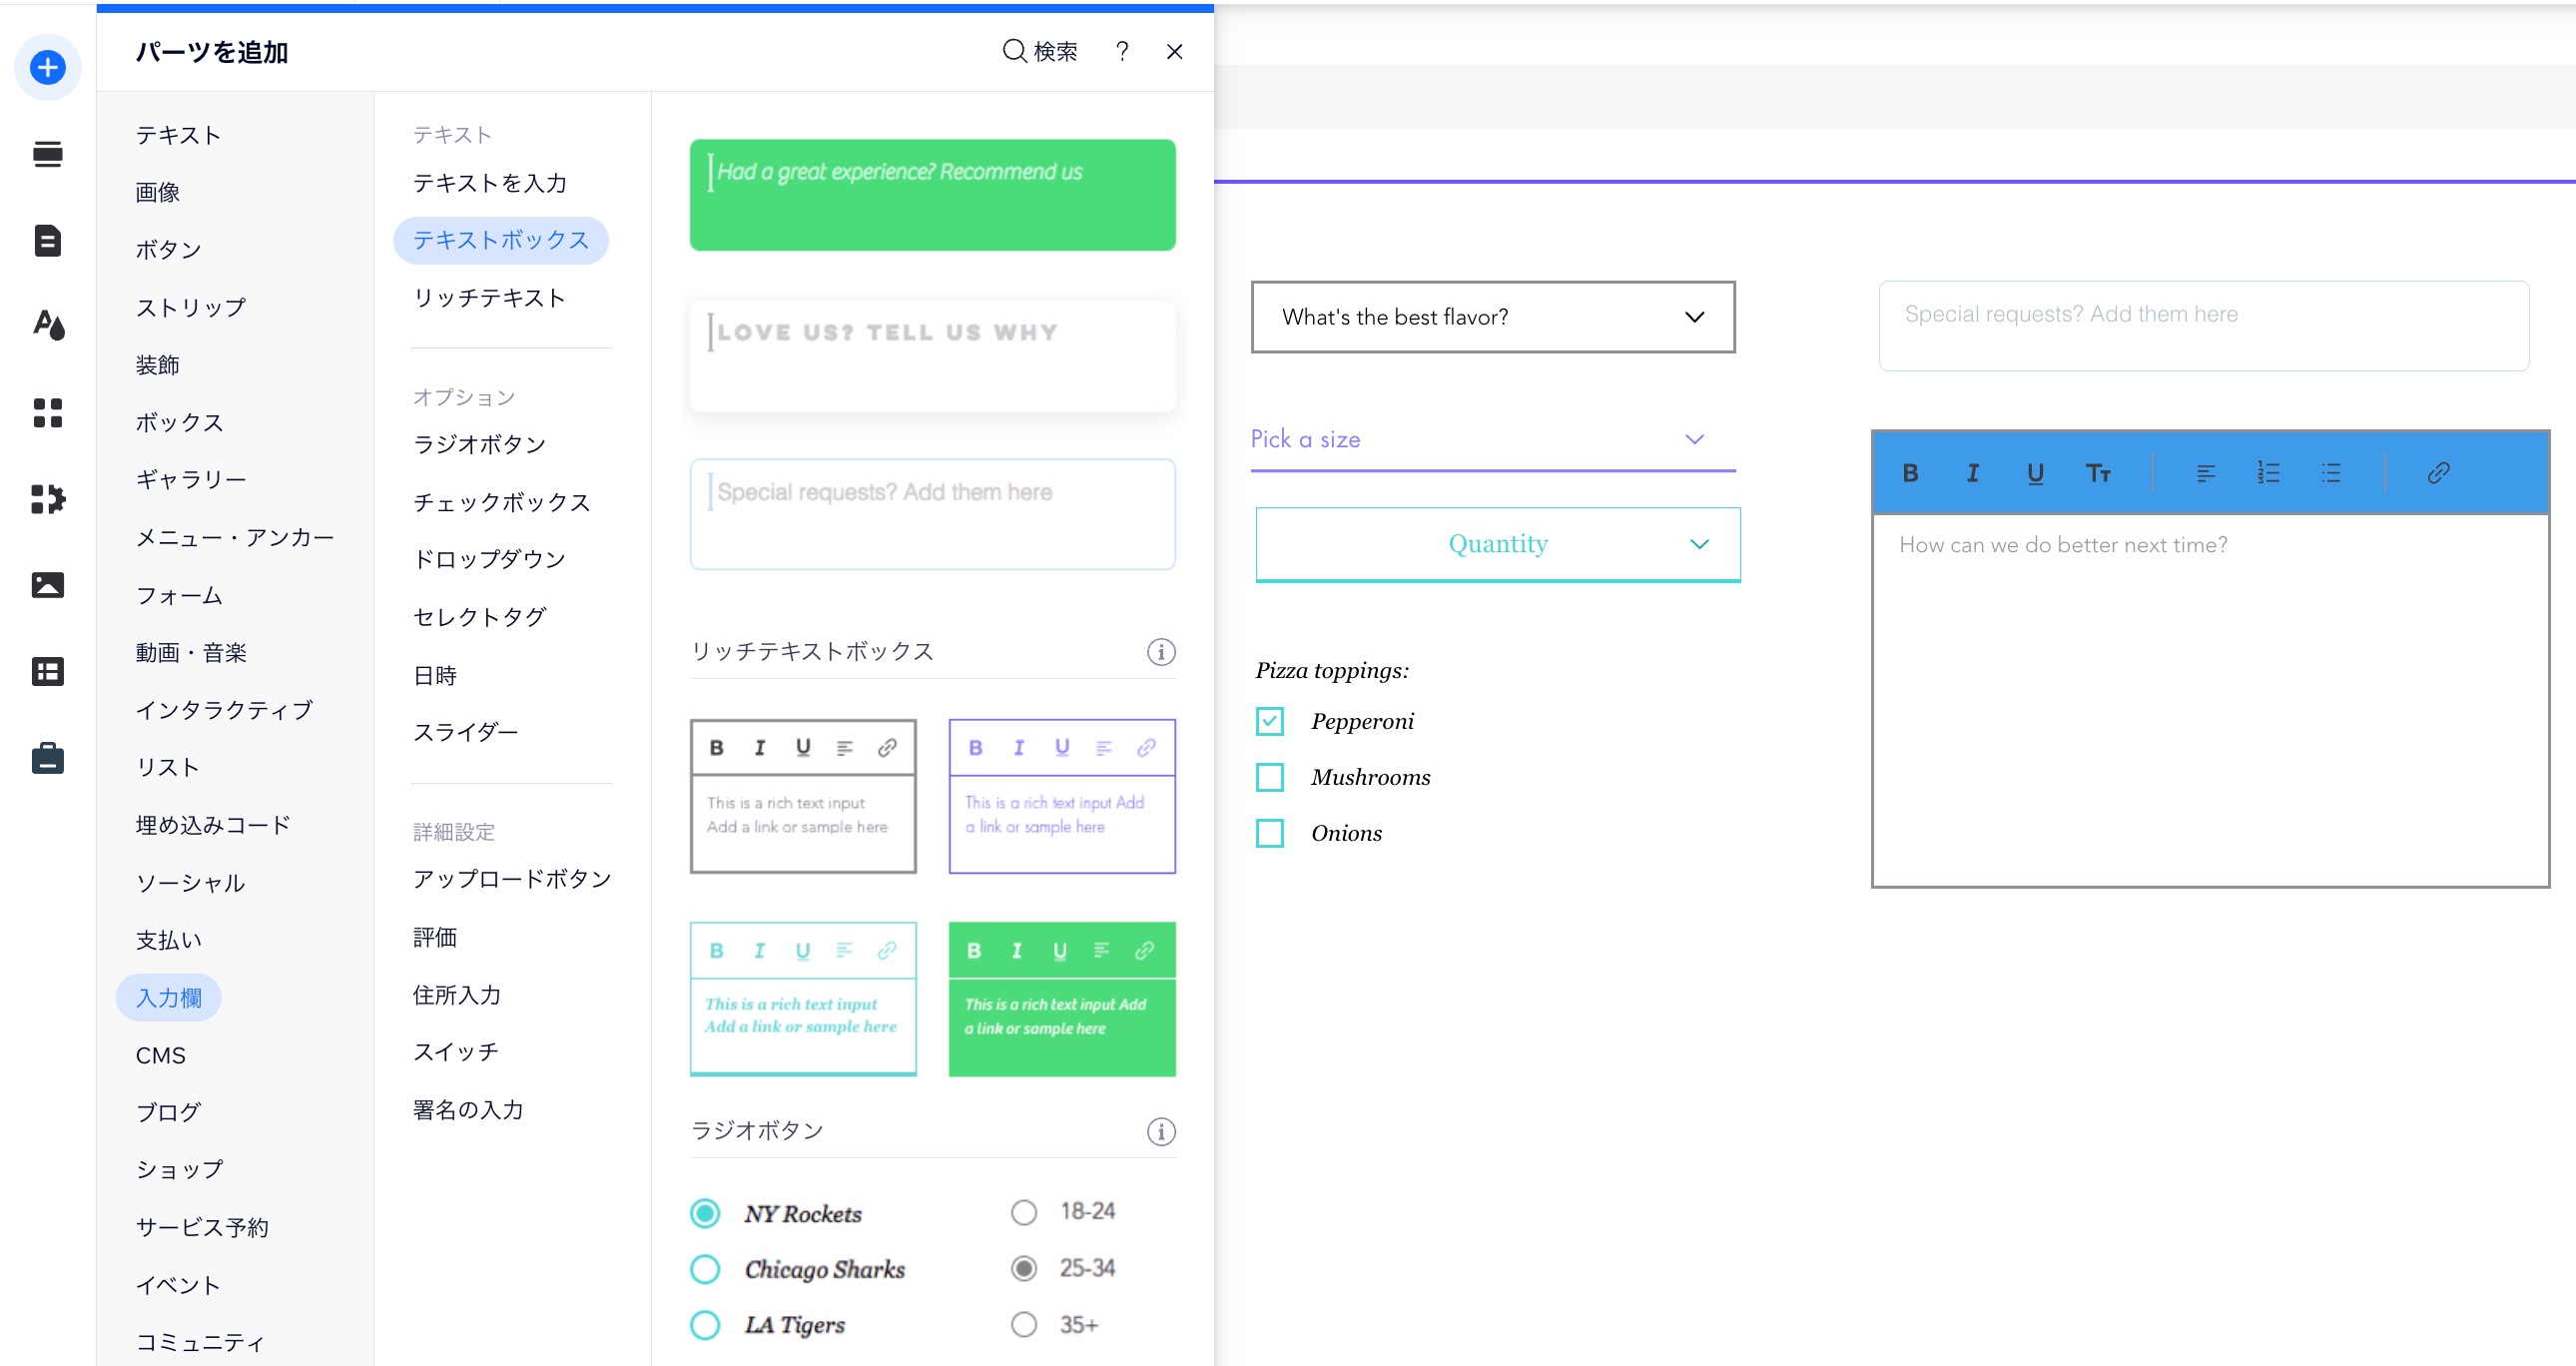Uncheck the Pepperoni checkbox
This screenshot has height=1366, width=2576.
pyautogui.click(x=1269, y=721)
